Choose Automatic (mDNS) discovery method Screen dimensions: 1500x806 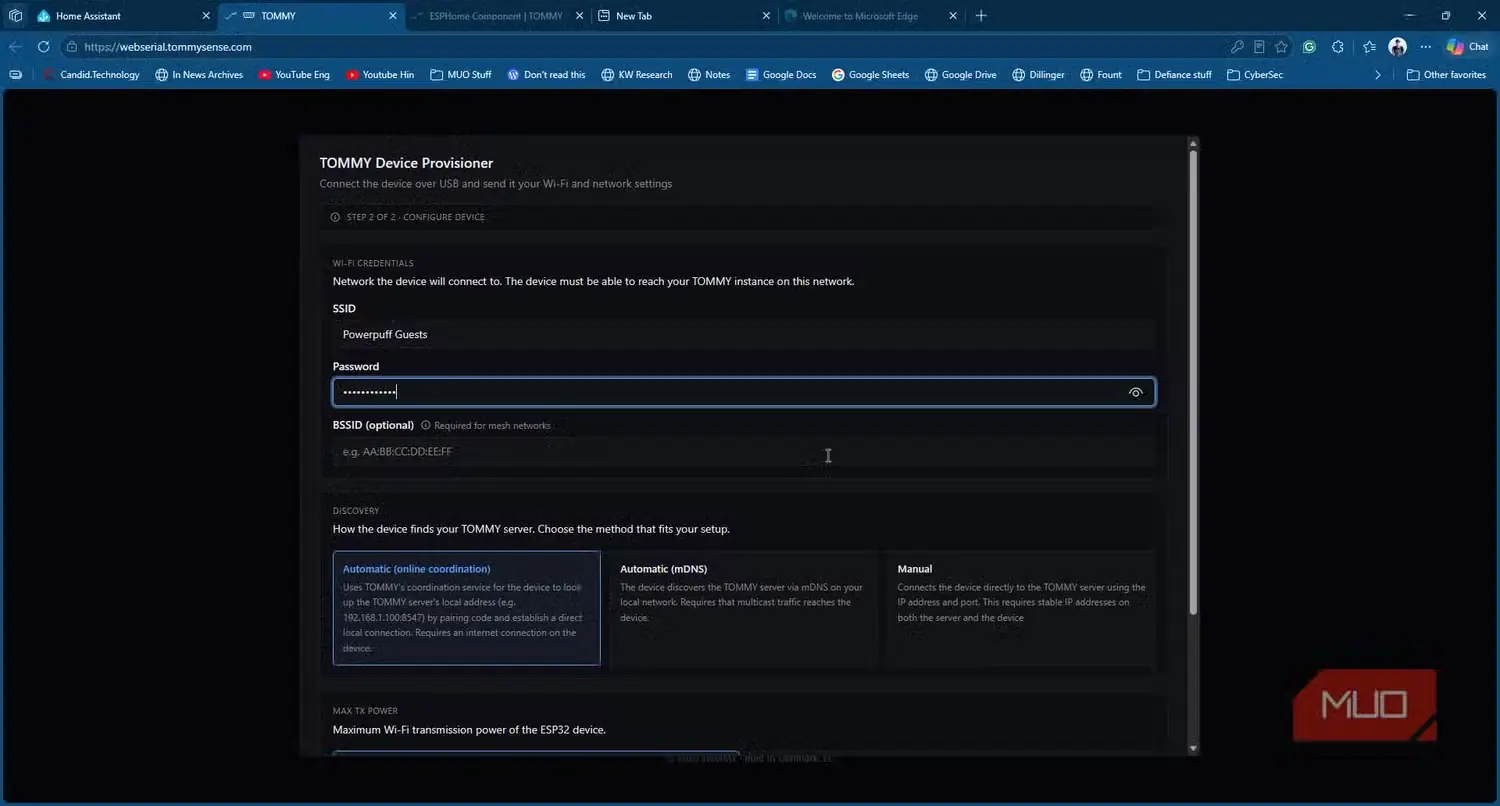(744, 608)
